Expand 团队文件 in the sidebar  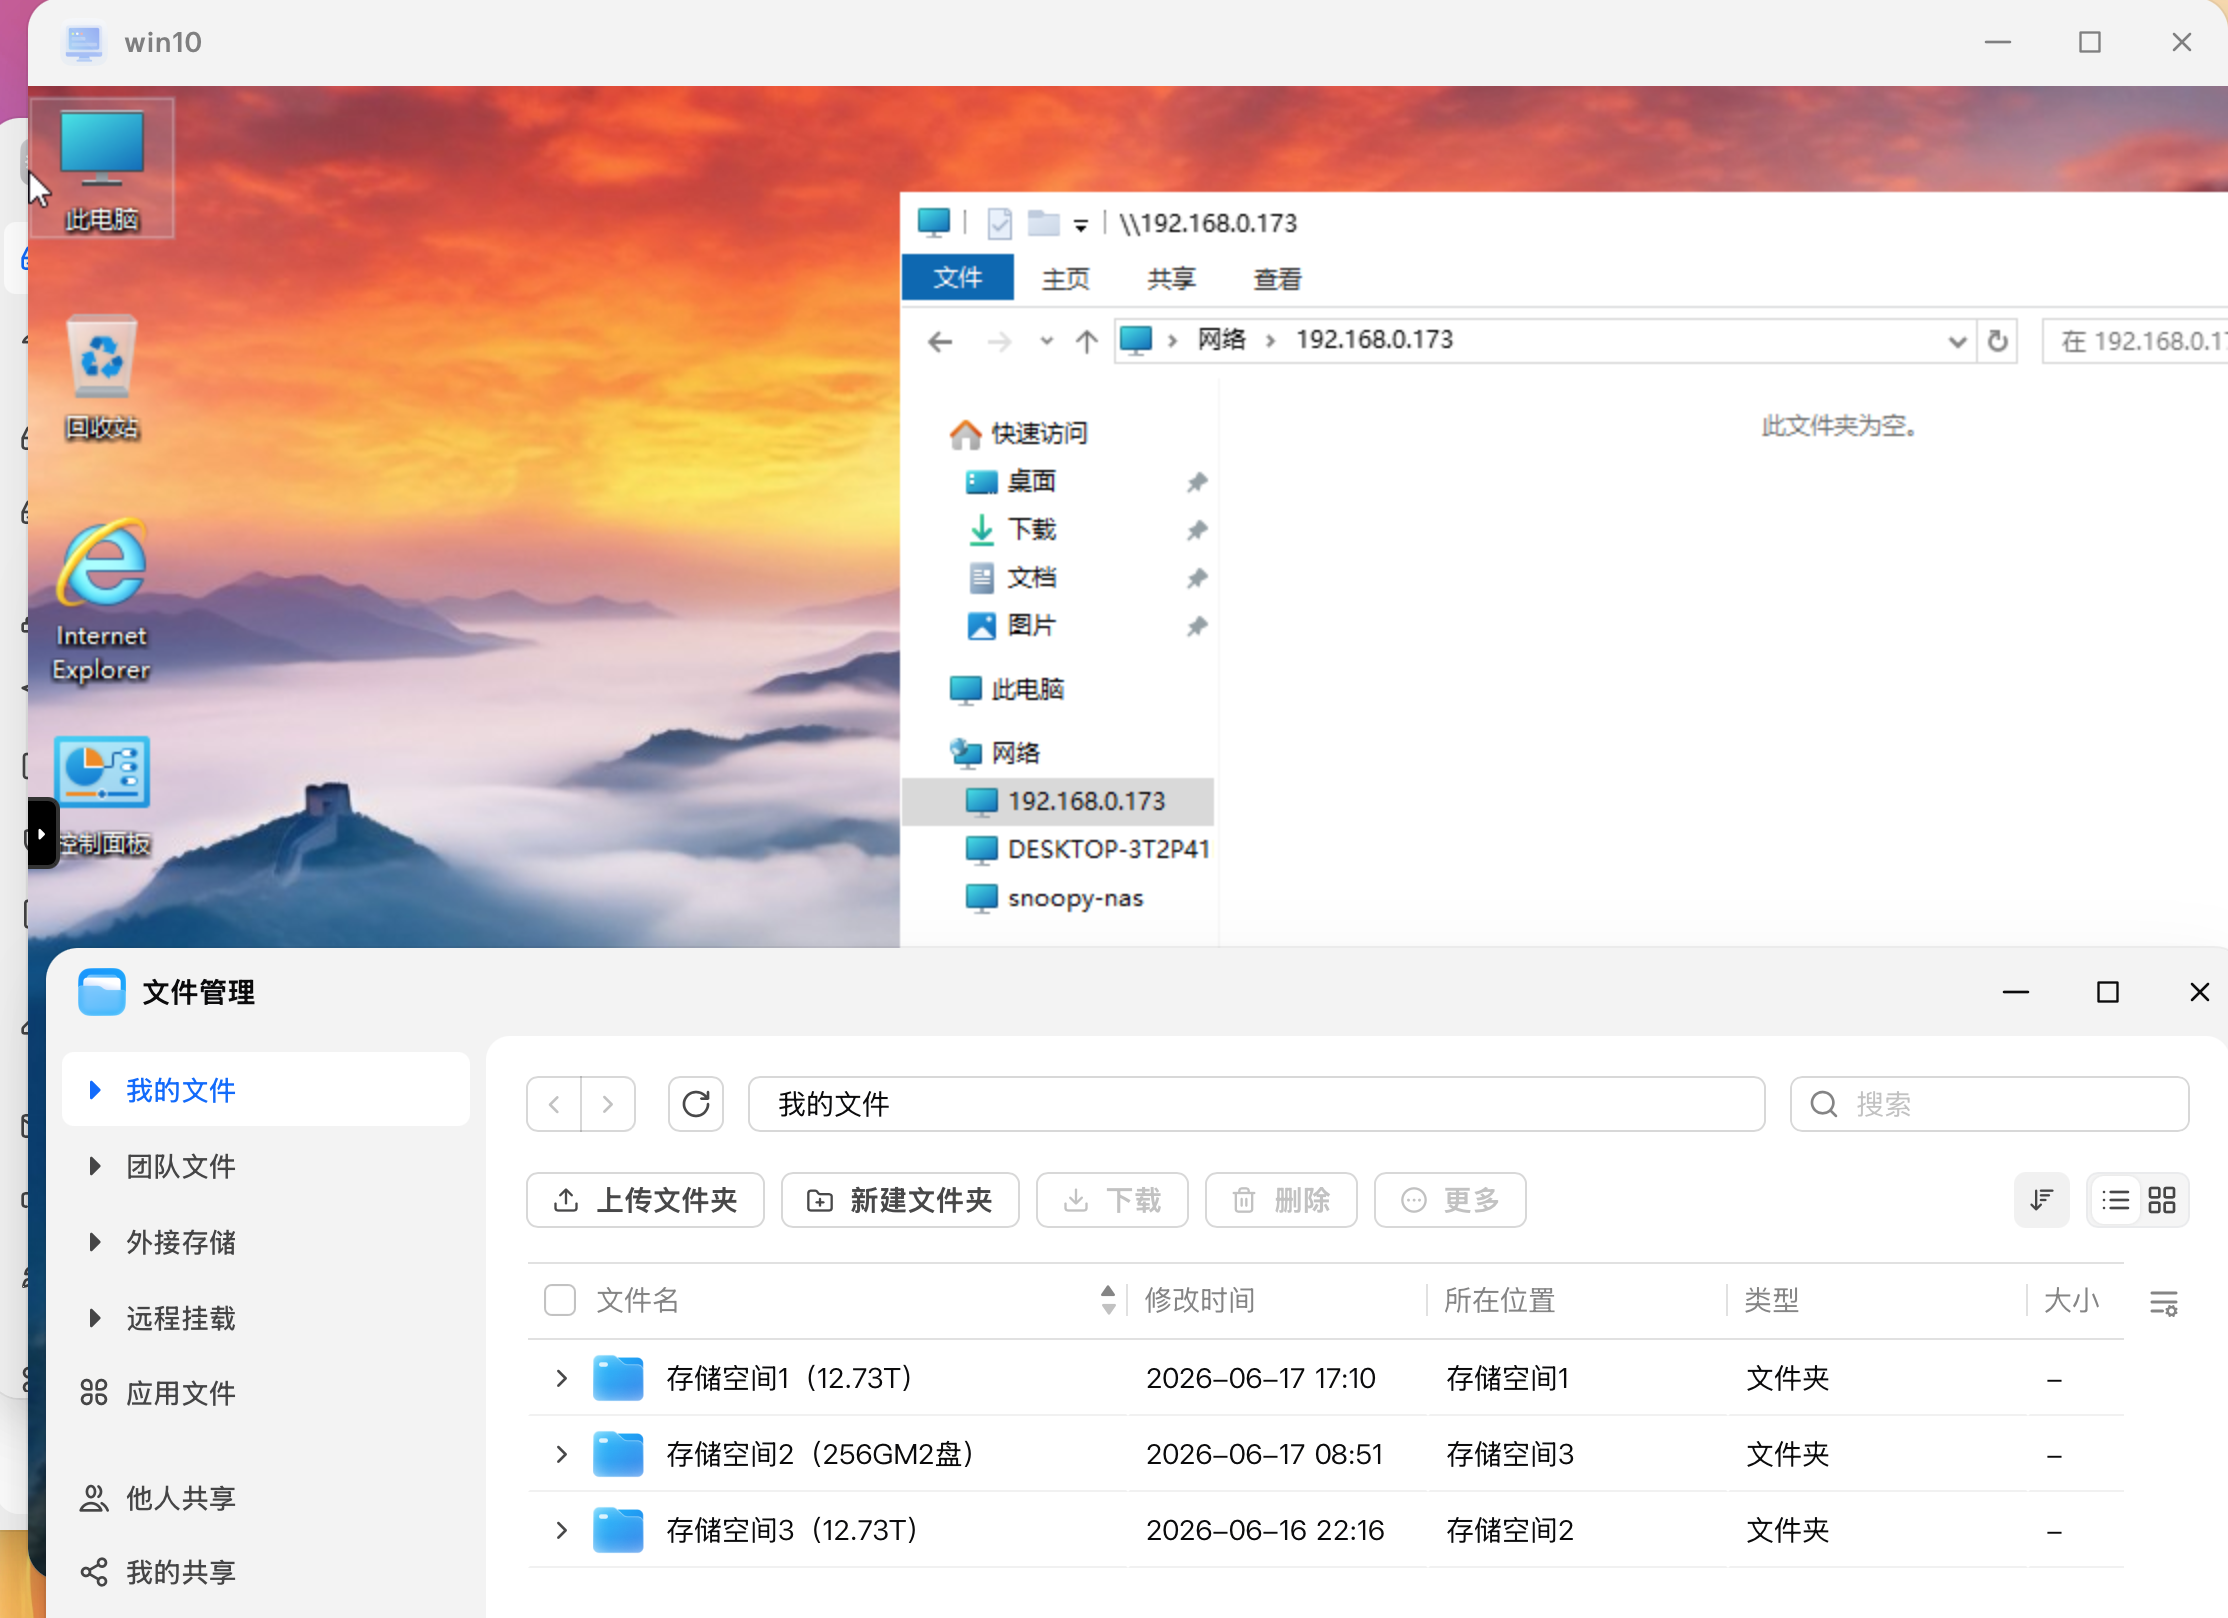tap(95, 1166)
